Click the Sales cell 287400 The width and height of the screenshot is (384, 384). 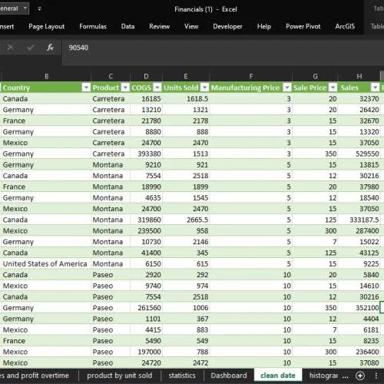click(x=359, y=231)
